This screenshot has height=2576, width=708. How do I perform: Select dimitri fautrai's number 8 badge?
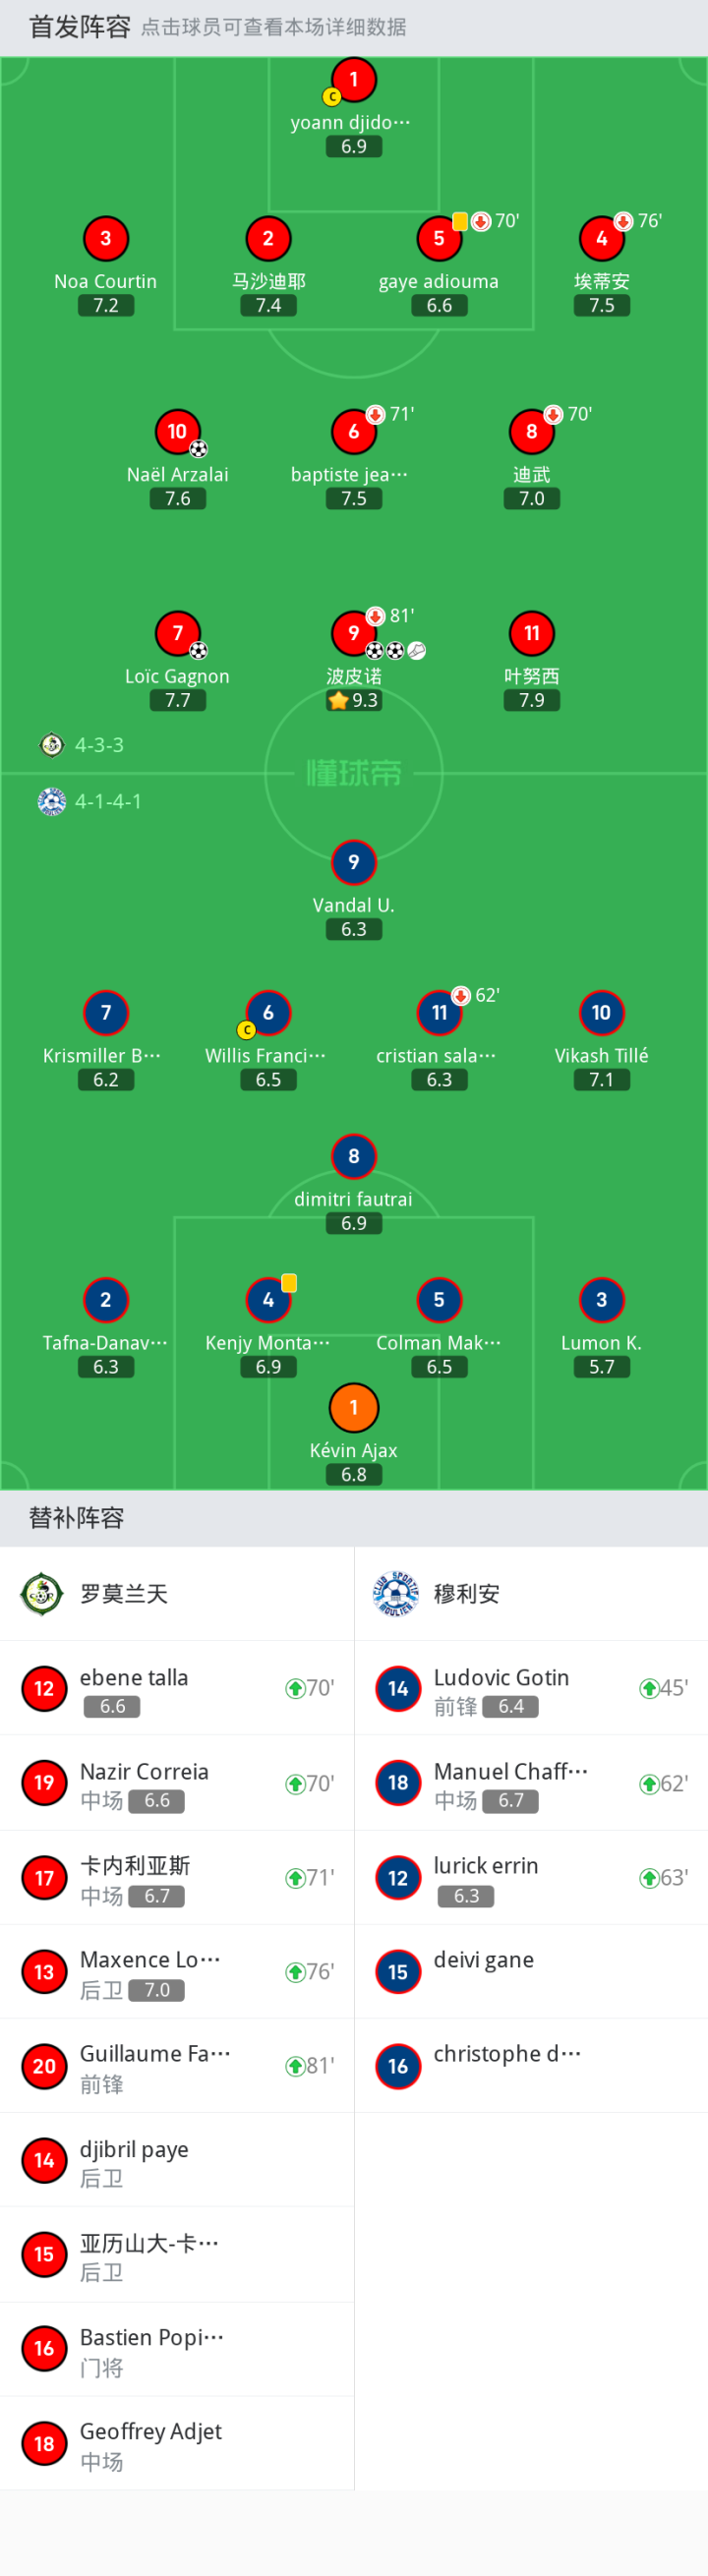[x=353, y=1156]
